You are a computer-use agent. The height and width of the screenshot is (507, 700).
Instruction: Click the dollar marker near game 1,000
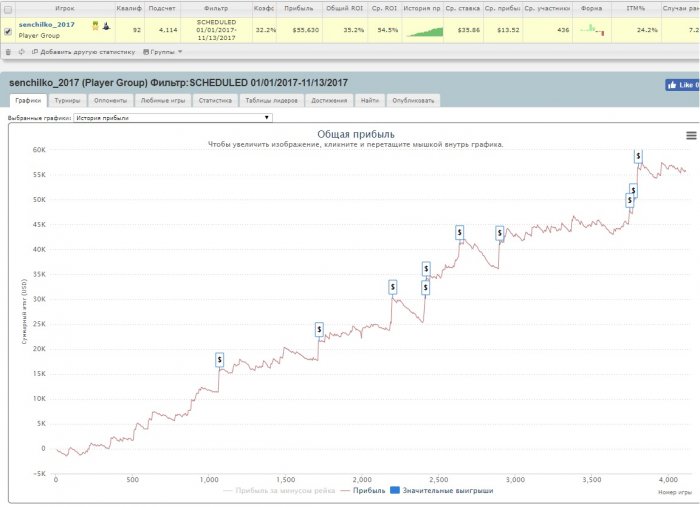pos(219,360)
